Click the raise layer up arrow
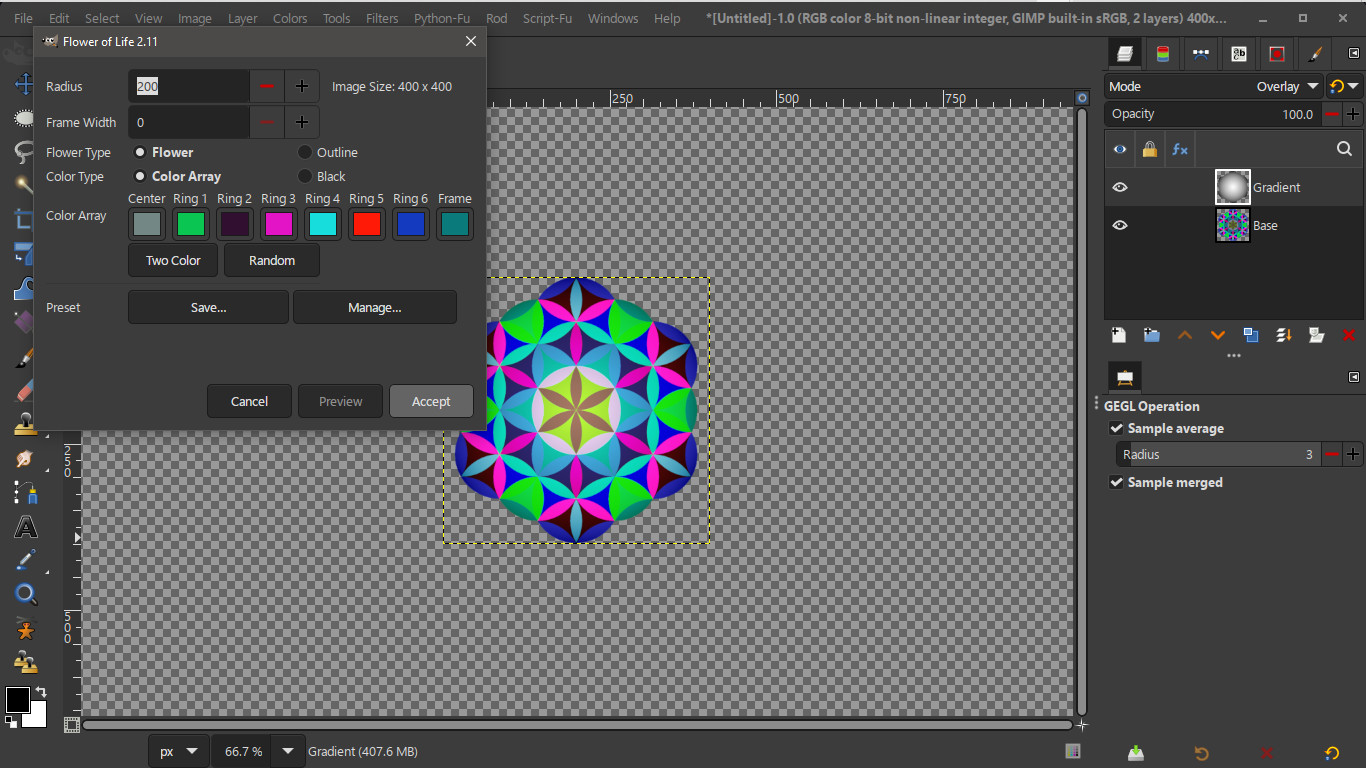 (1185, 335)
